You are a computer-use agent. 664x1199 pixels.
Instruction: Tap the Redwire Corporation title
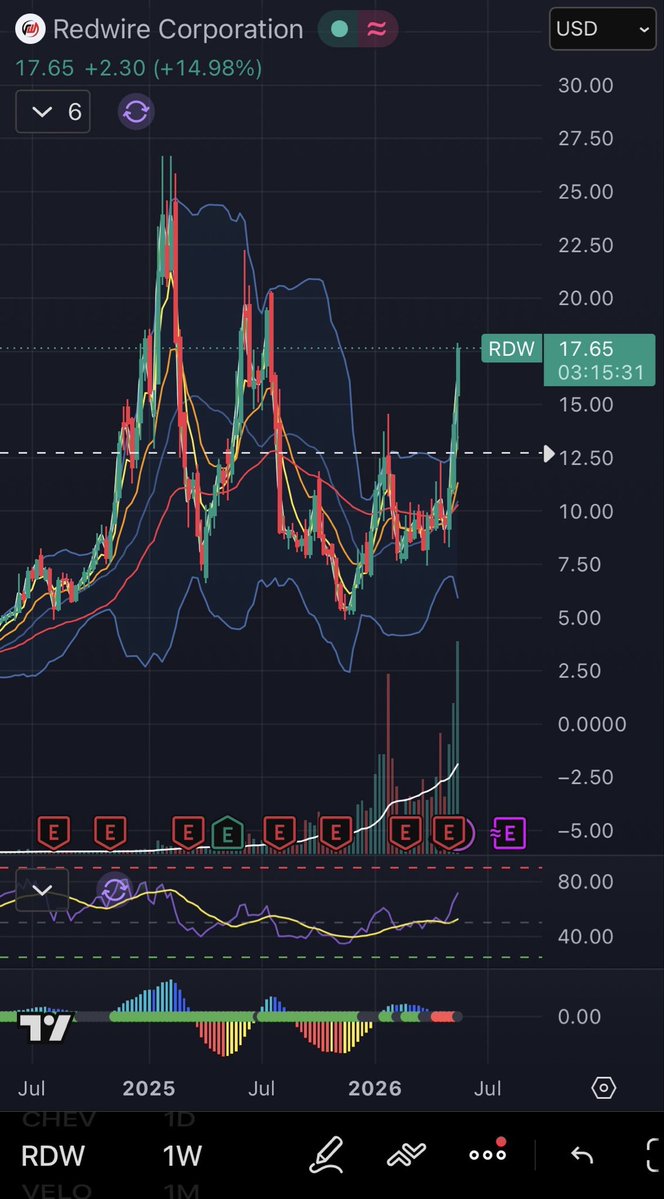(x=178, y=30)
